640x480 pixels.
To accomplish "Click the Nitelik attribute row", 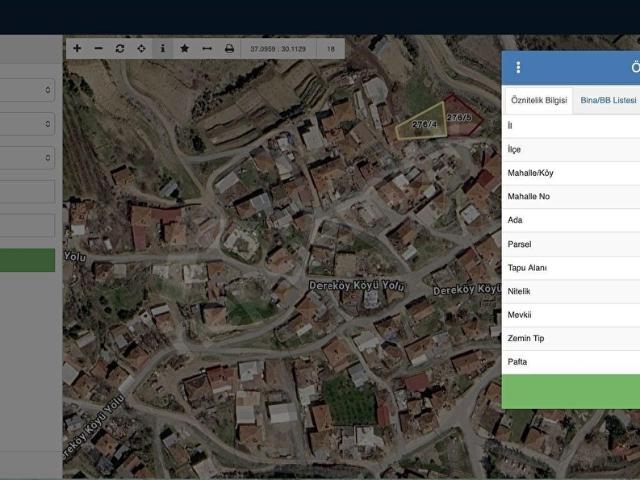I will [571, 291].
